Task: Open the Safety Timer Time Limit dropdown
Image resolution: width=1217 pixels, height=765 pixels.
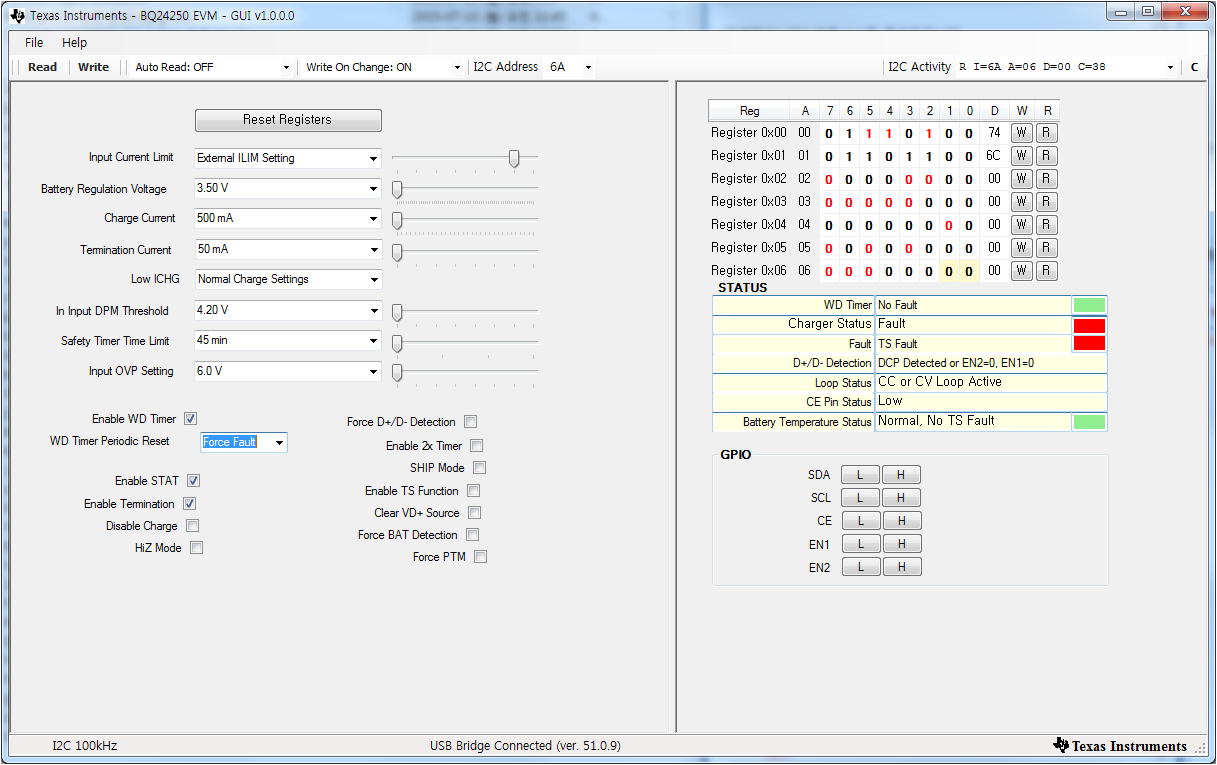Action: 288,341
